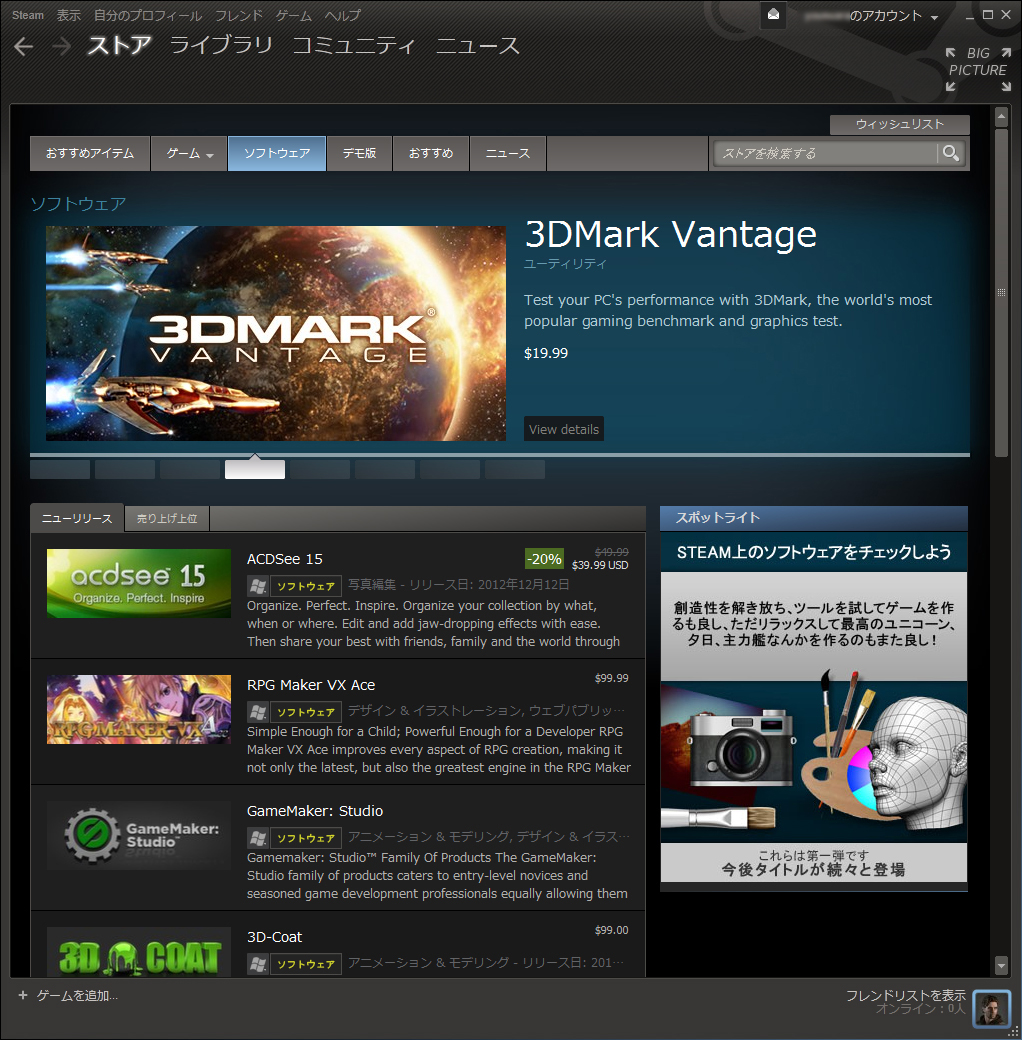Click the GameMaker: Studio title

315,811
